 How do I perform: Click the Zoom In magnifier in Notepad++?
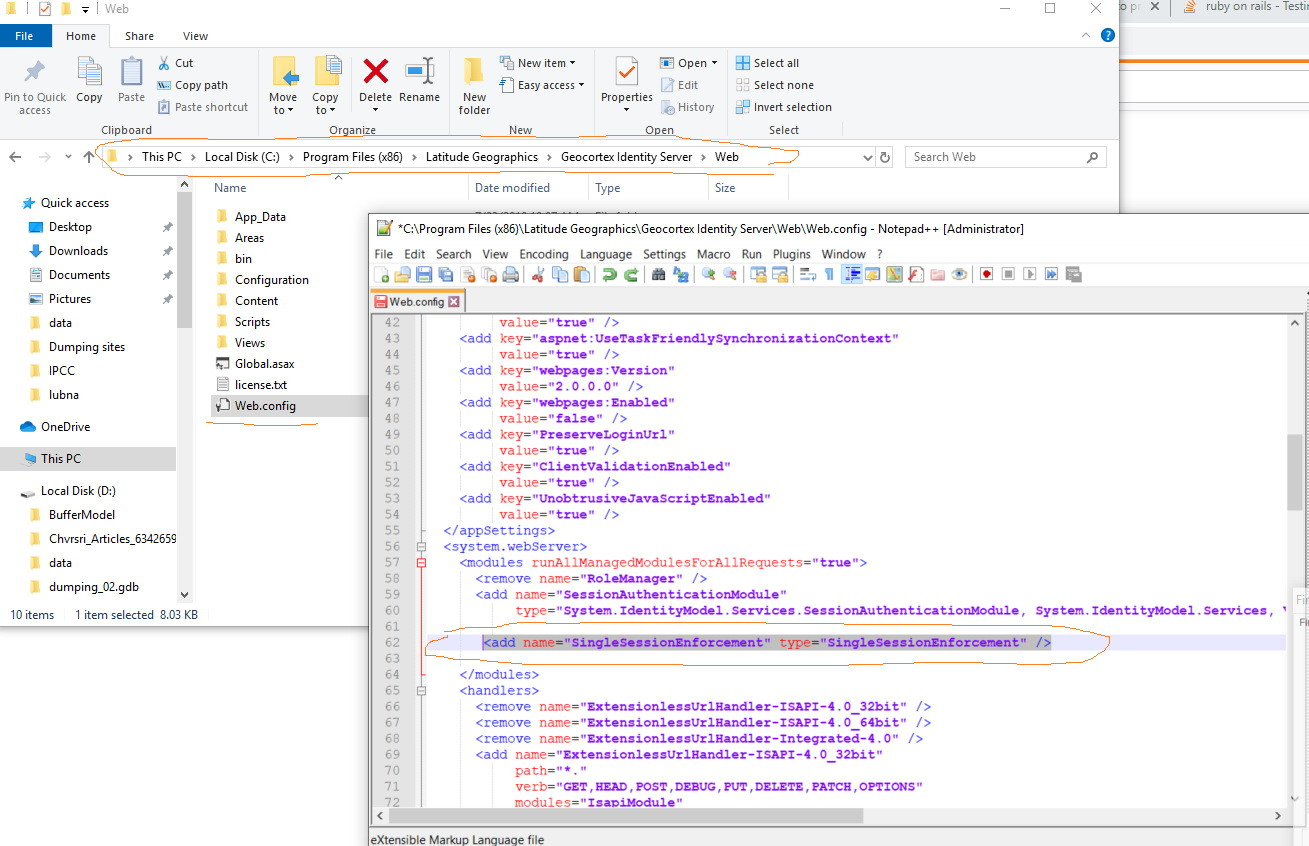708,275
